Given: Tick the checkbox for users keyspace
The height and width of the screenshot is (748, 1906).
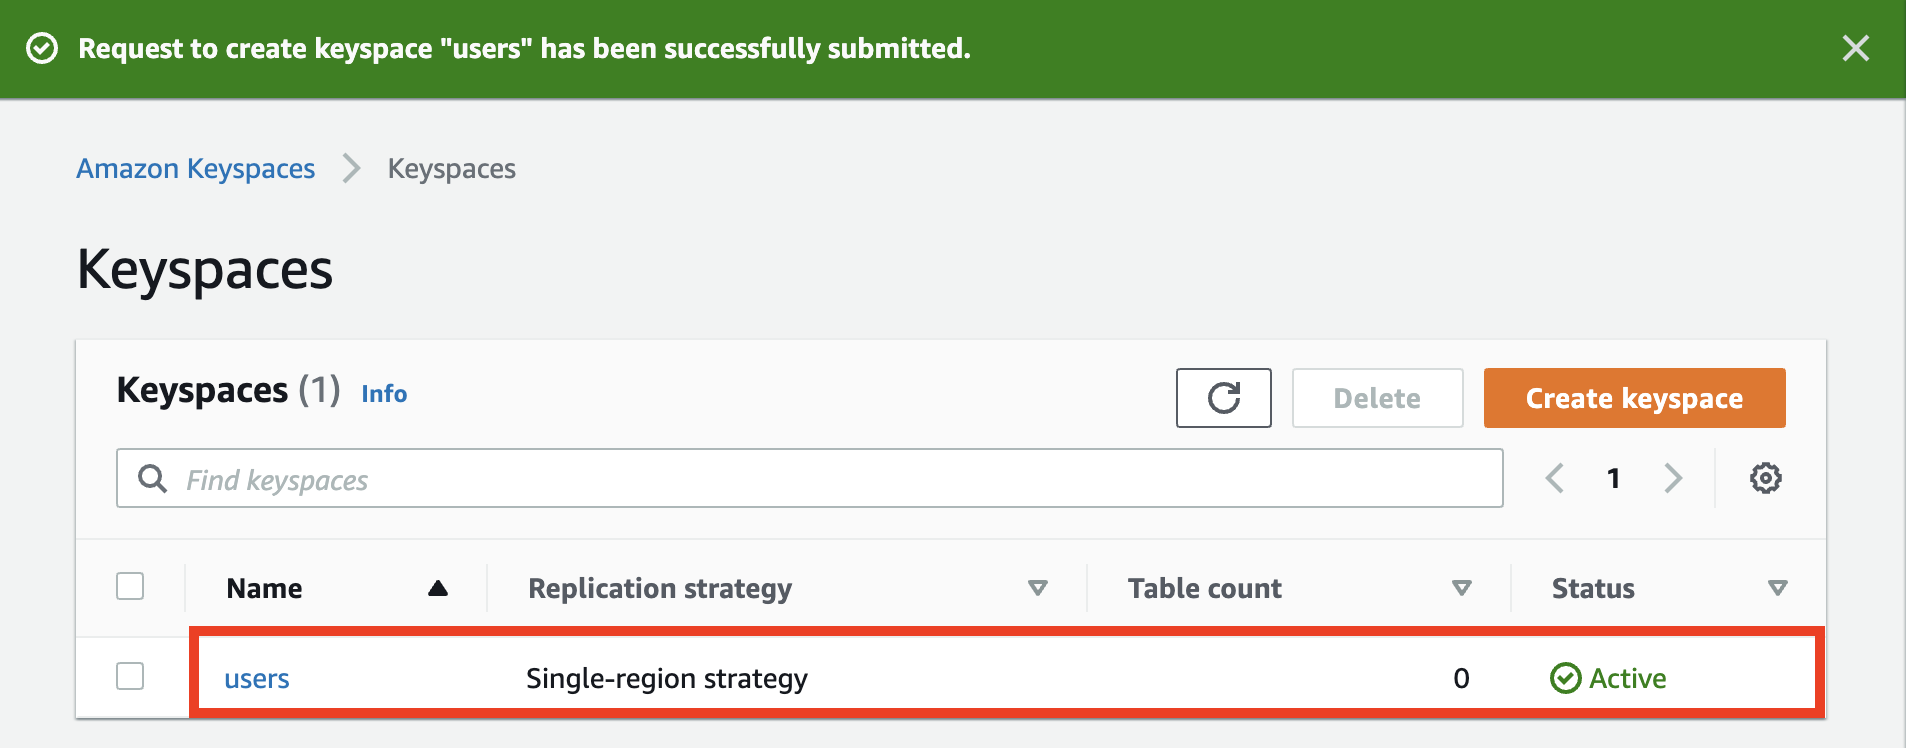Looking at the screenshot, I should 130,676.
